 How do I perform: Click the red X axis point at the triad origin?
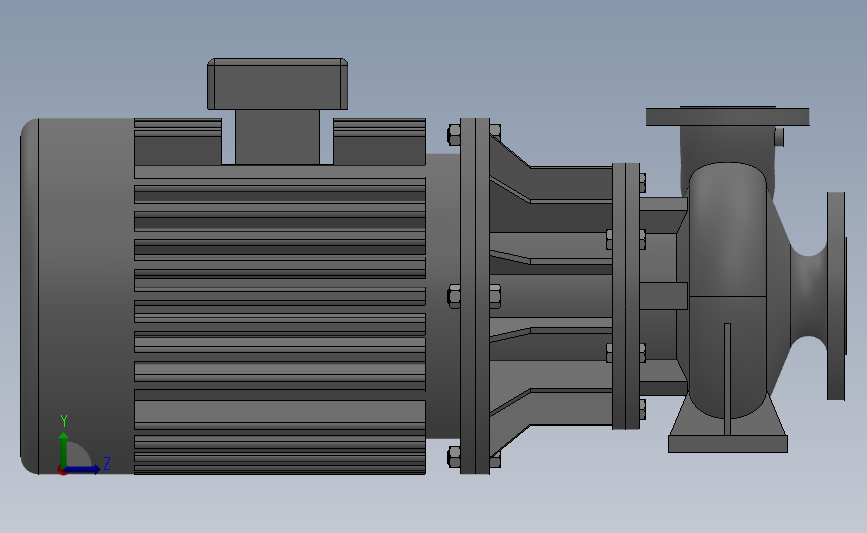tap(62, 471)
